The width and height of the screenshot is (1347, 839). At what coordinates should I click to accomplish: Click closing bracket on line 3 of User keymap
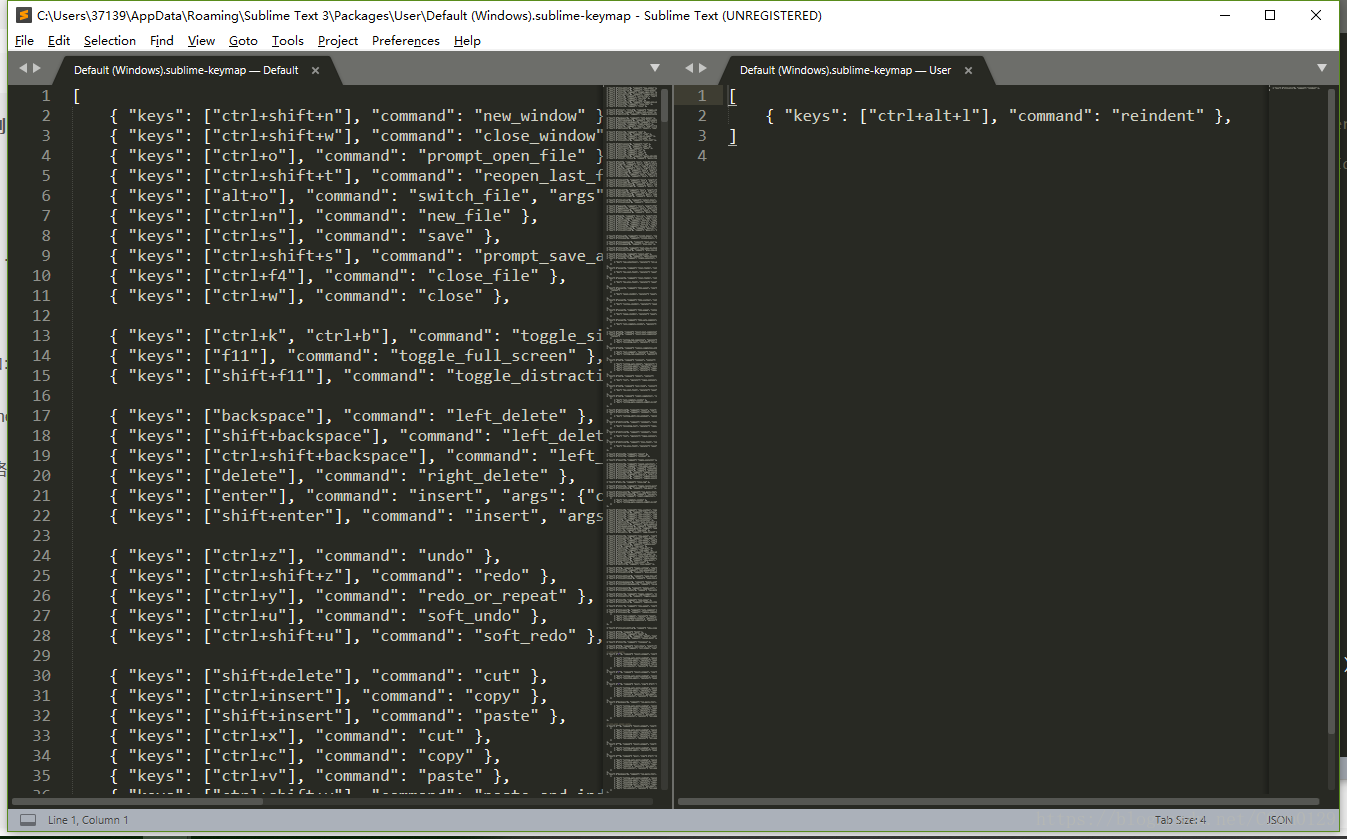pyautogui.click(x=733, y=136)
